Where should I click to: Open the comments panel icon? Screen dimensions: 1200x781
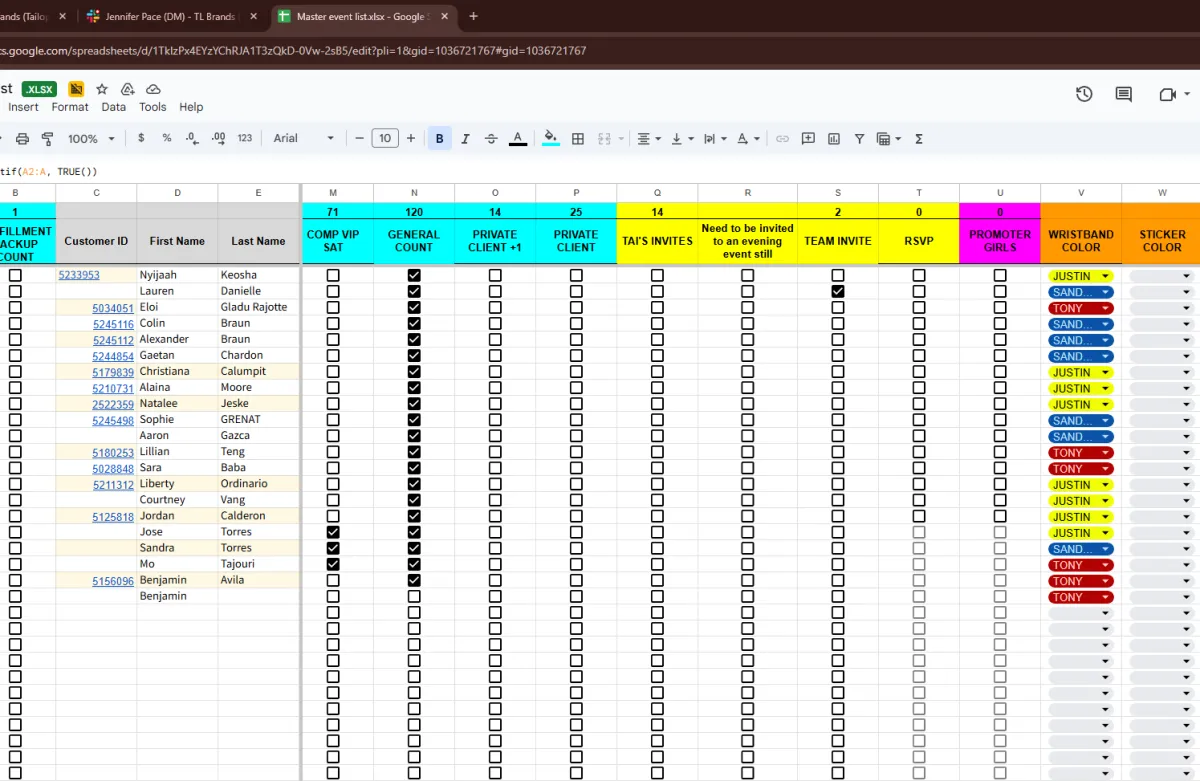coord(1124,94)
